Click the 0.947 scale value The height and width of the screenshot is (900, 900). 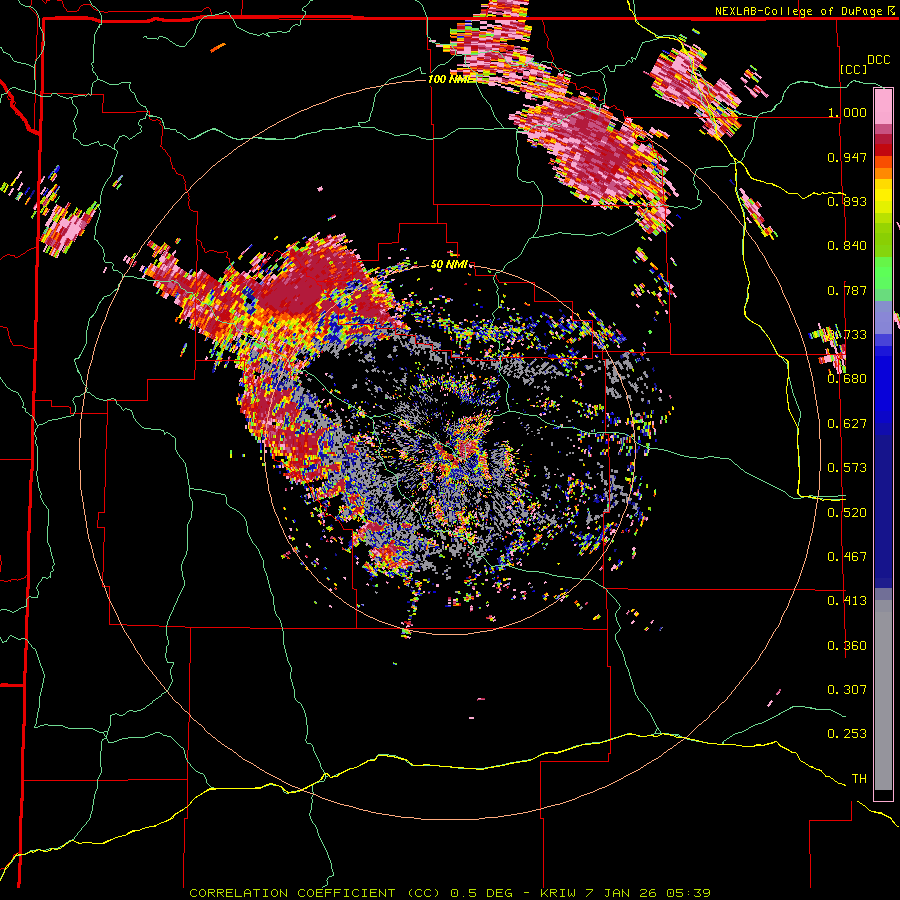click(x=847, y=157)
